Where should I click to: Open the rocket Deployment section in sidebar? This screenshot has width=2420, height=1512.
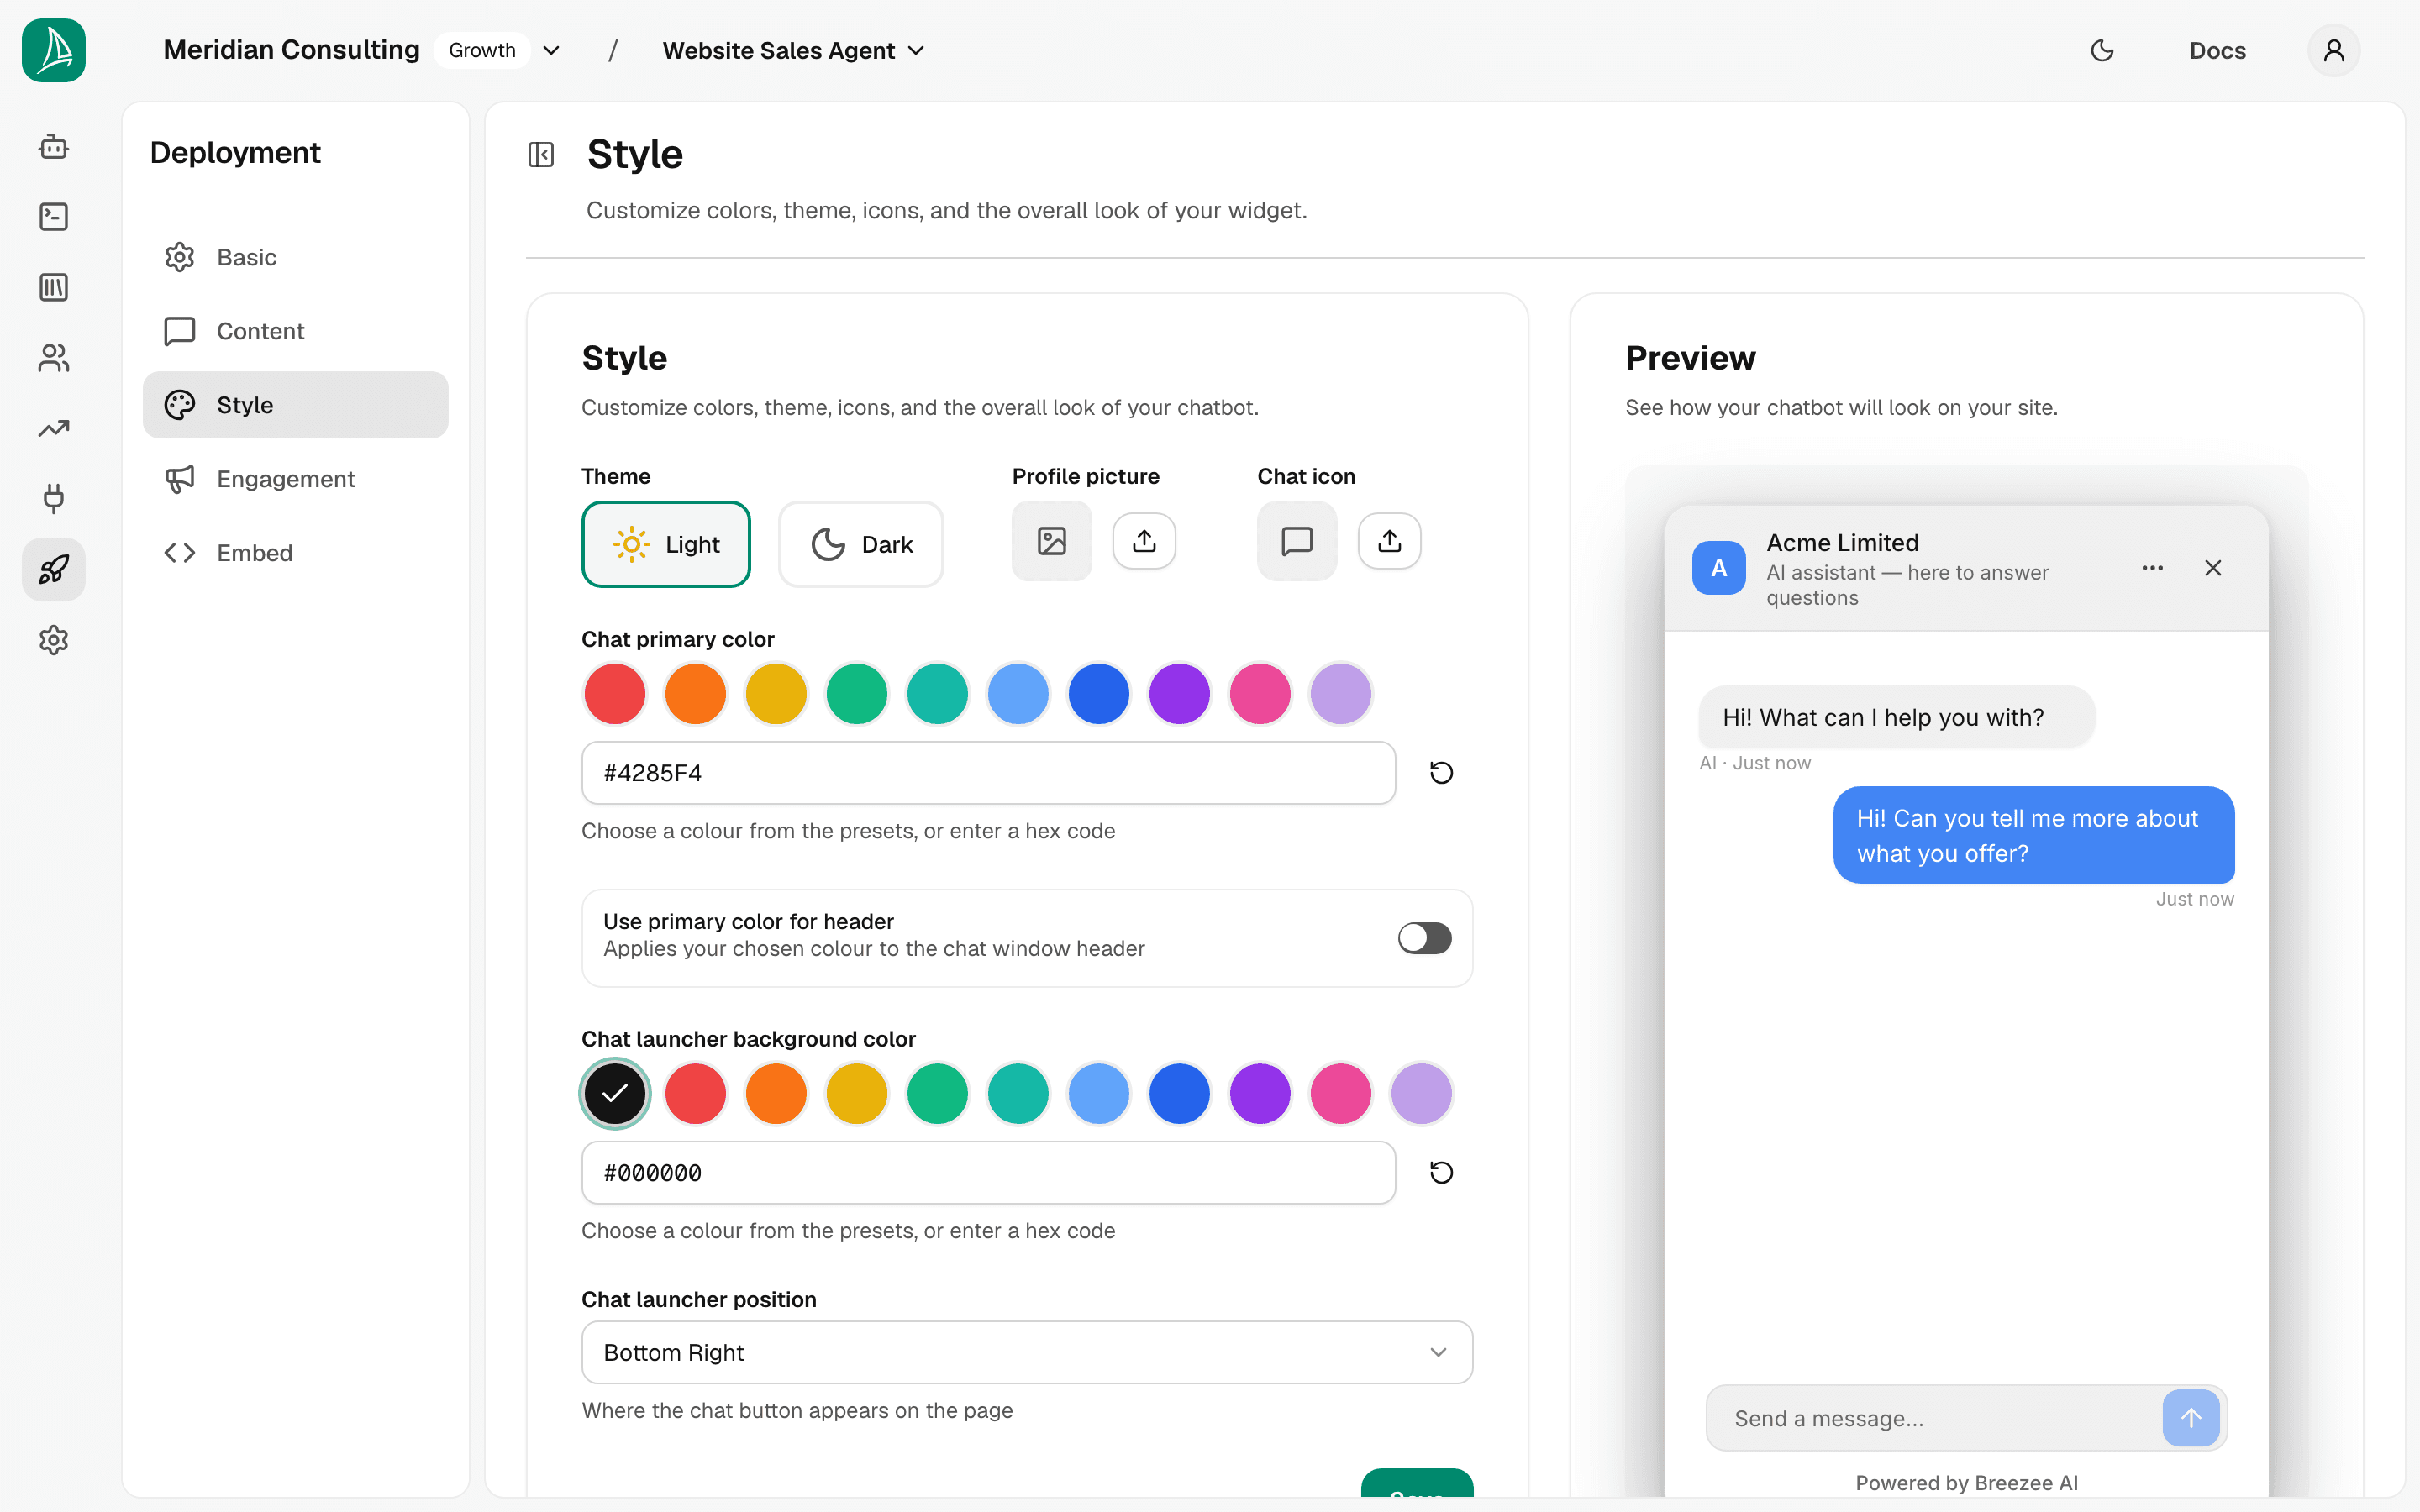click(x=54, y=569)
